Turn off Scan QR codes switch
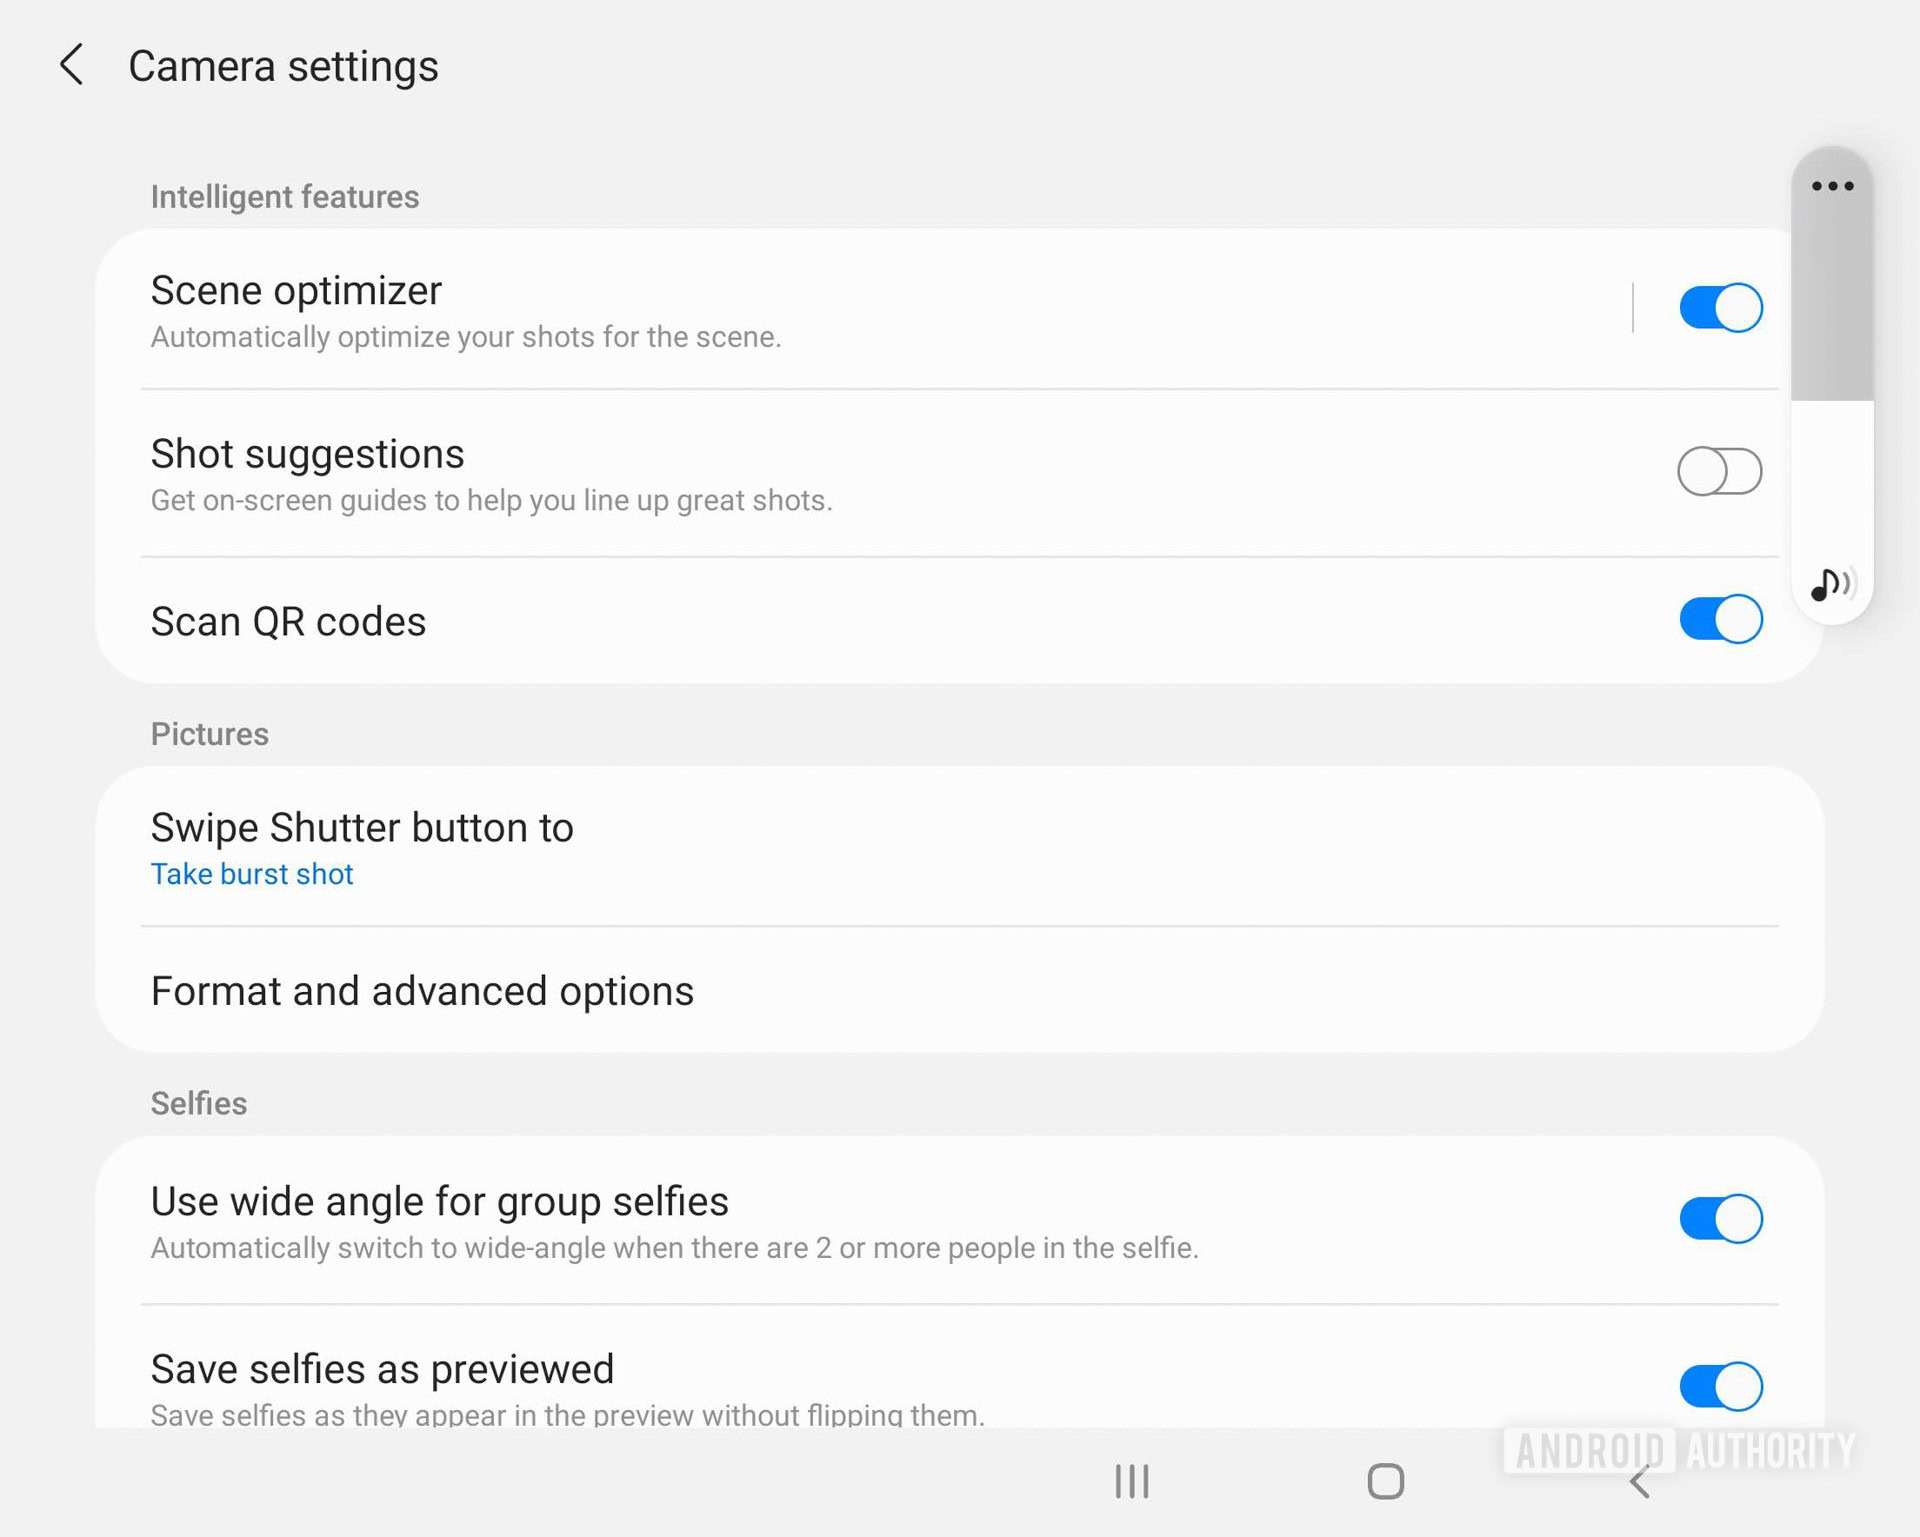Screen dimensions: 1920x1537 click(x=1720, y=619)
